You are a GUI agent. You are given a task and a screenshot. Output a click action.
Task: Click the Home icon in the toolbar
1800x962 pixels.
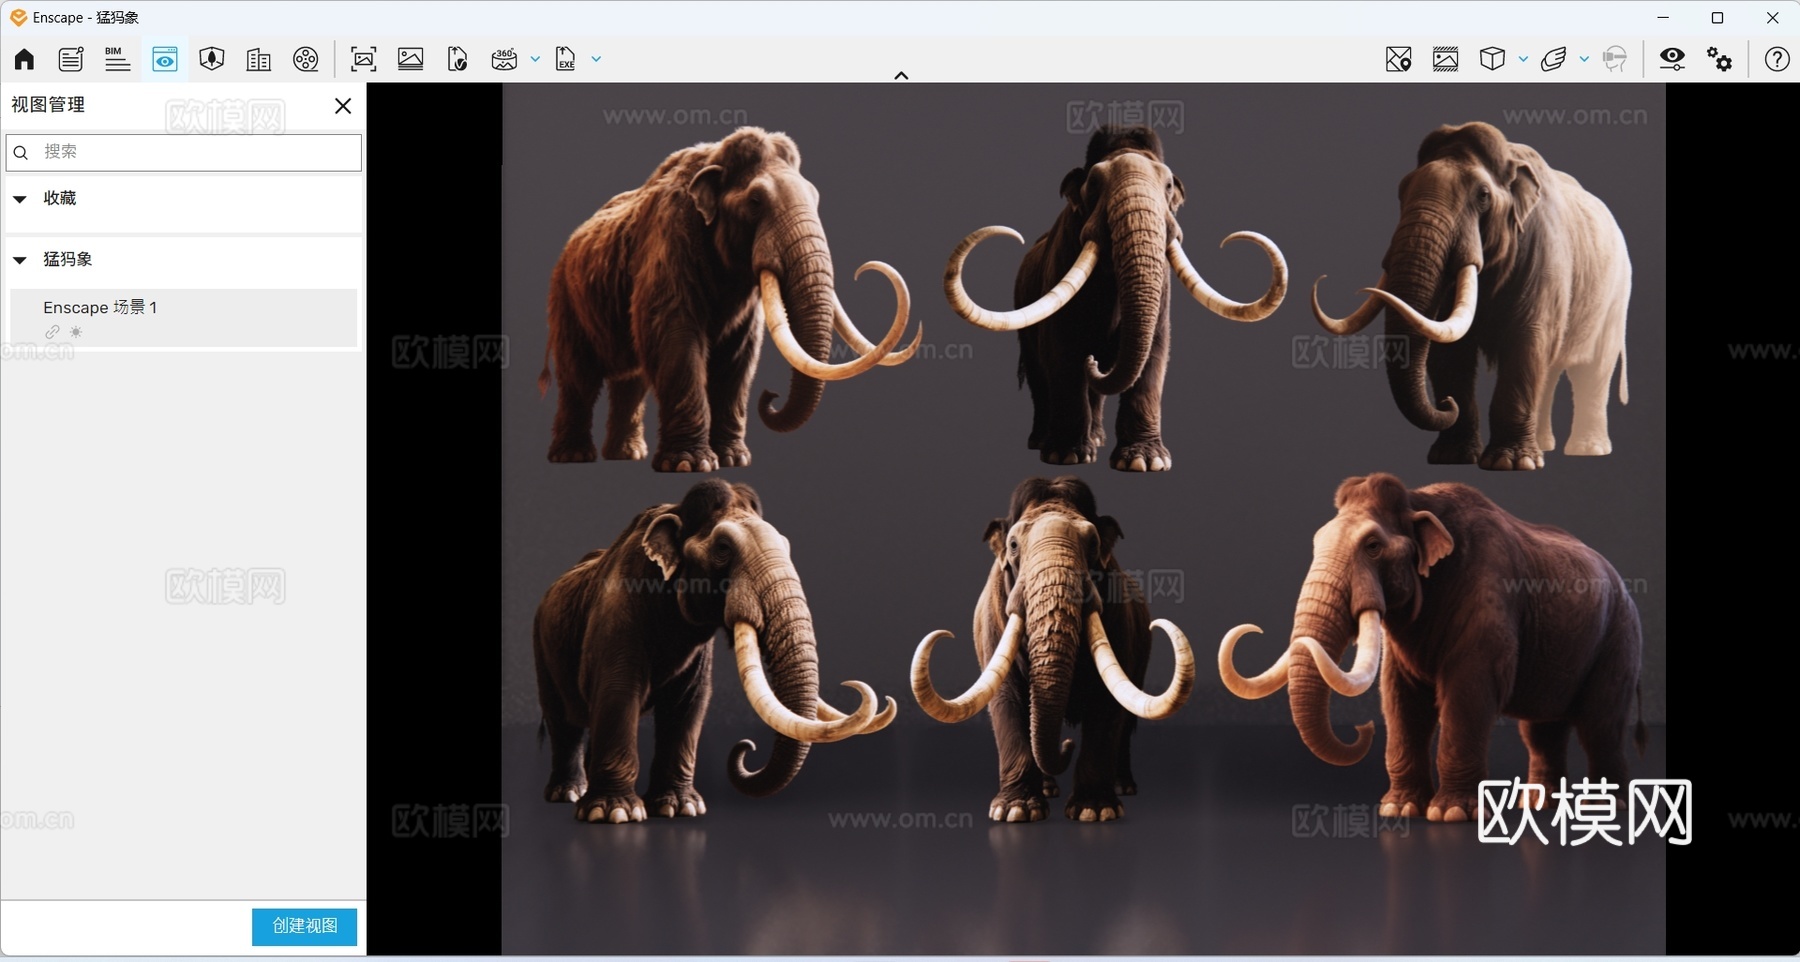(24, 59)
